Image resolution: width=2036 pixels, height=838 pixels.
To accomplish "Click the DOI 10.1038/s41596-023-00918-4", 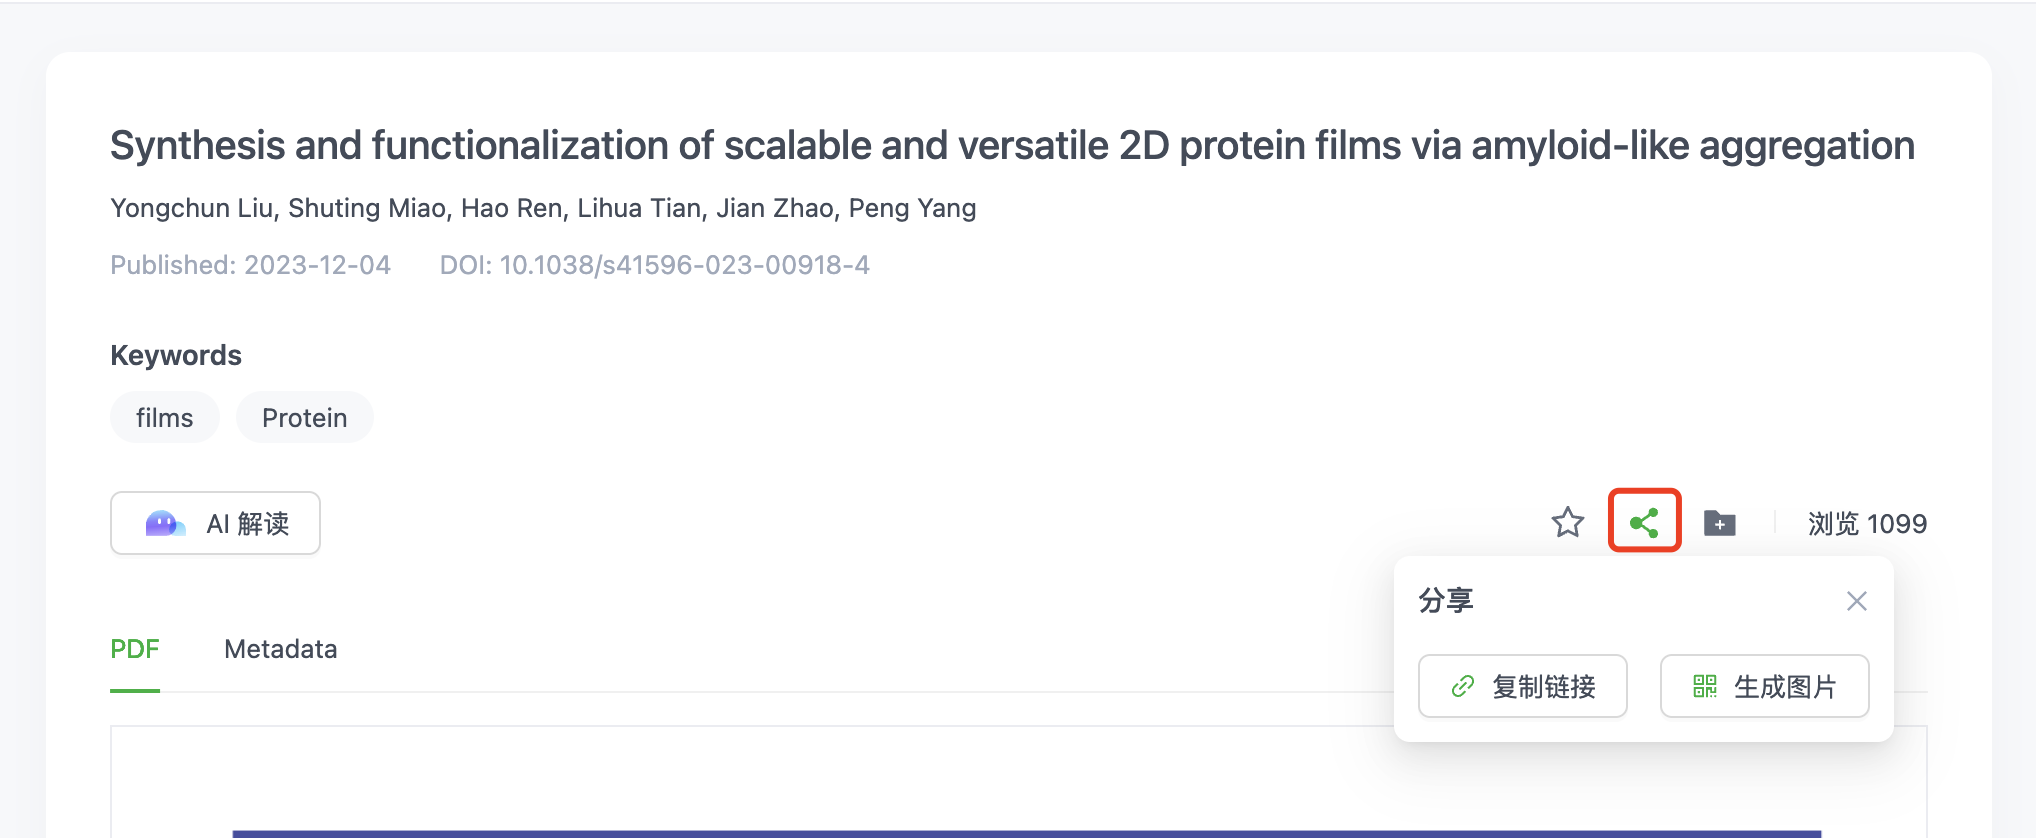I will (684, 265).
